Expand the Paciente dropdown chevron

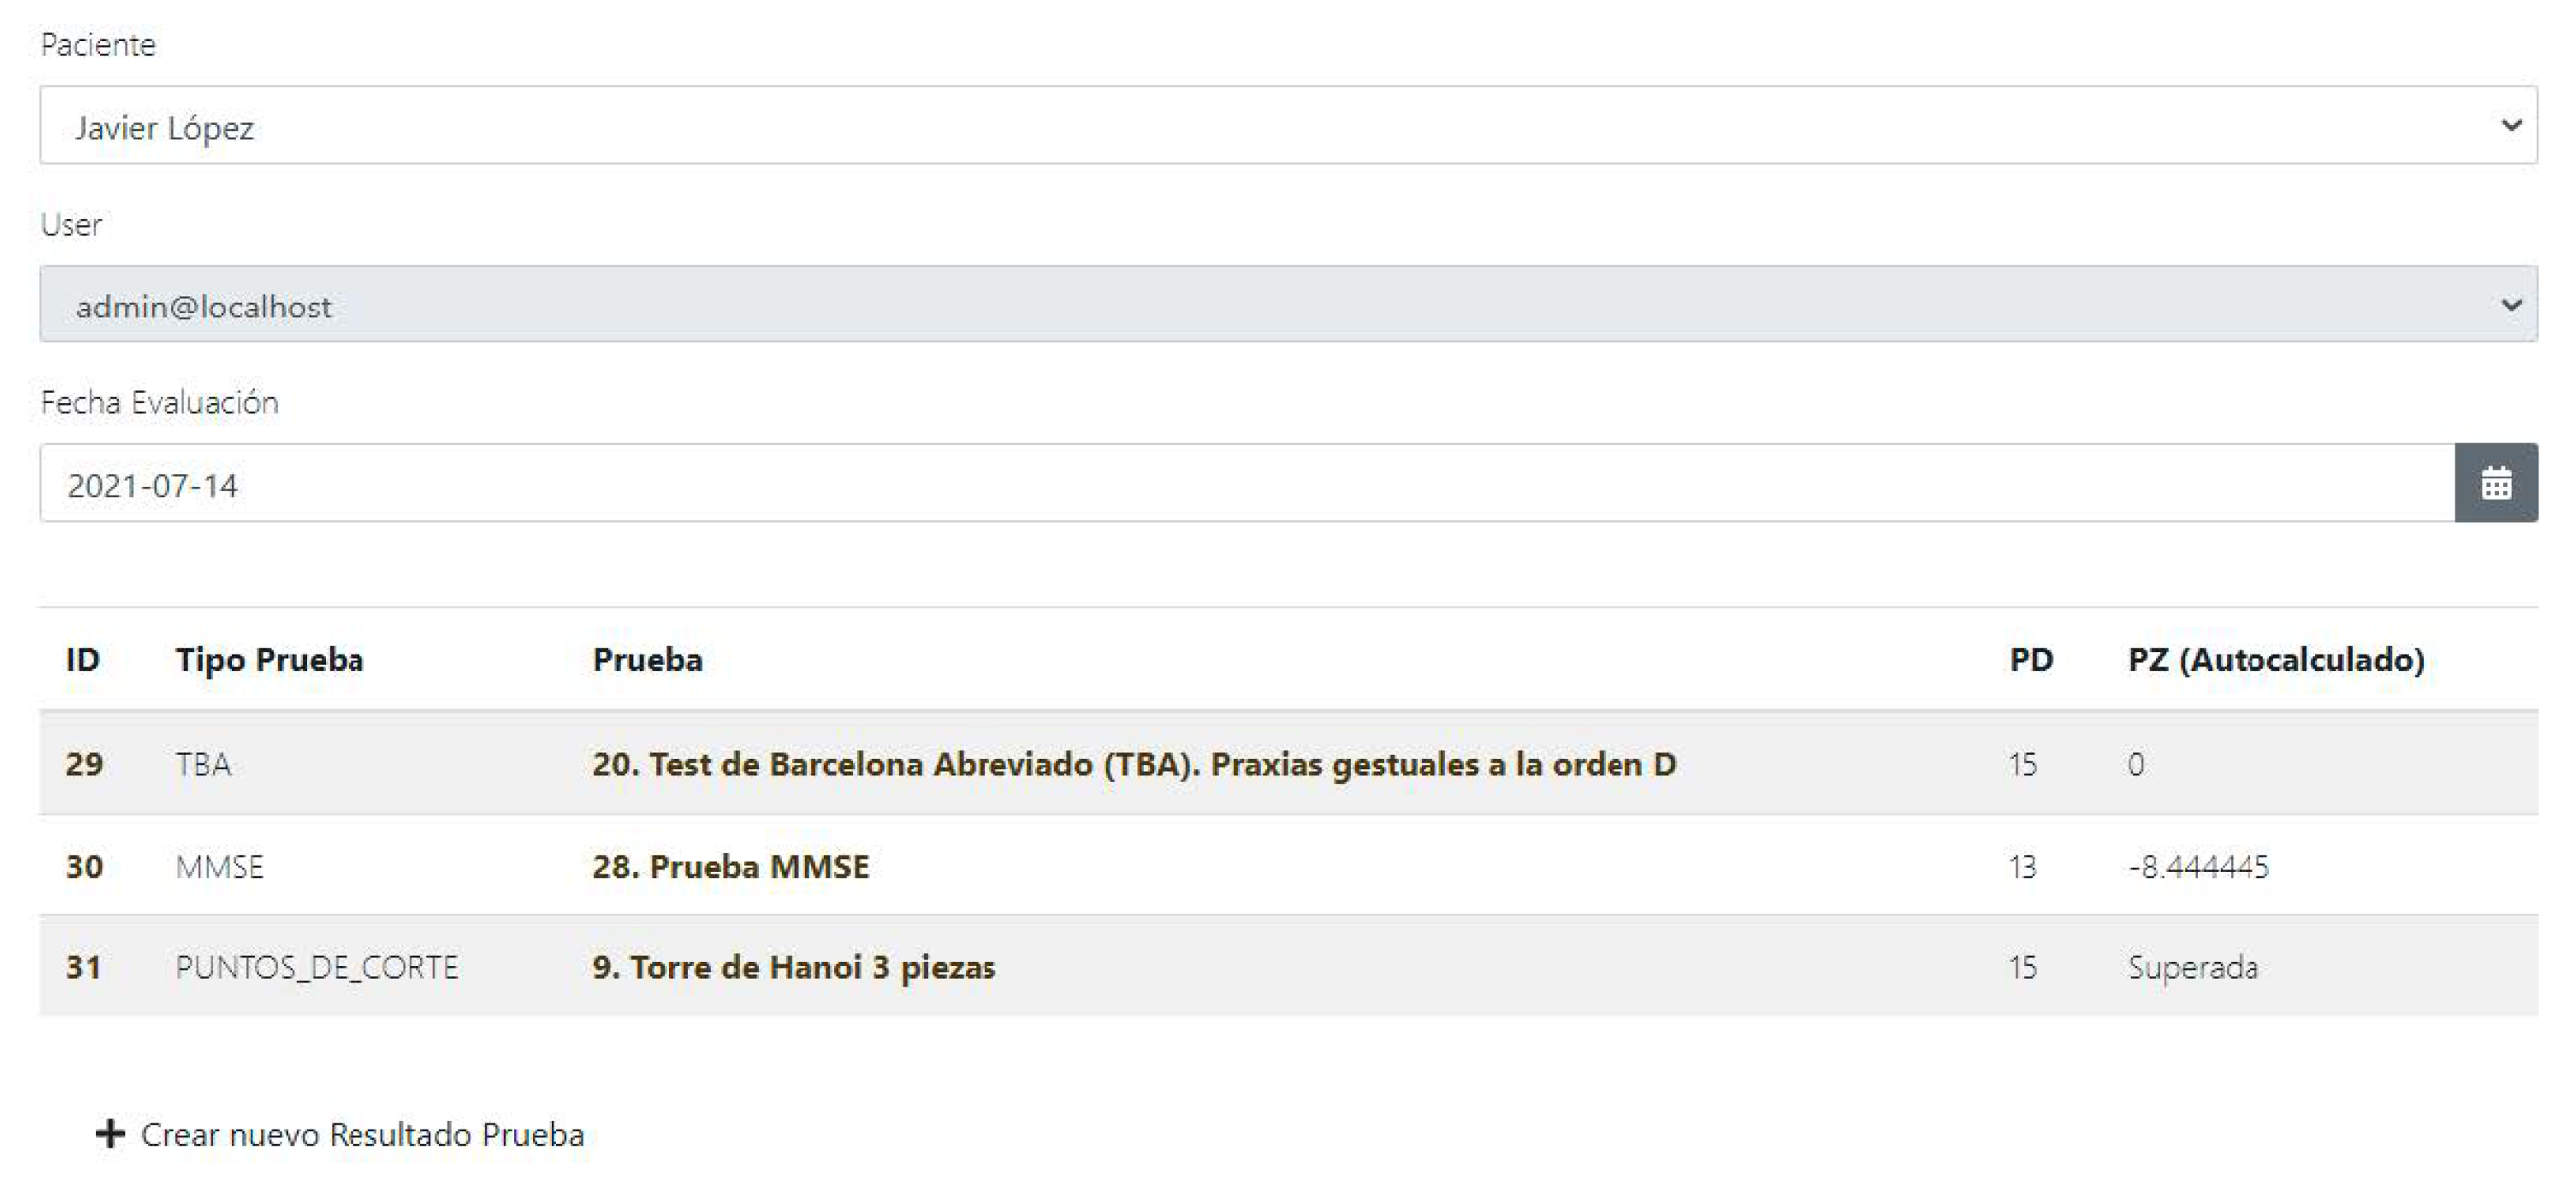click(2511, 125)
